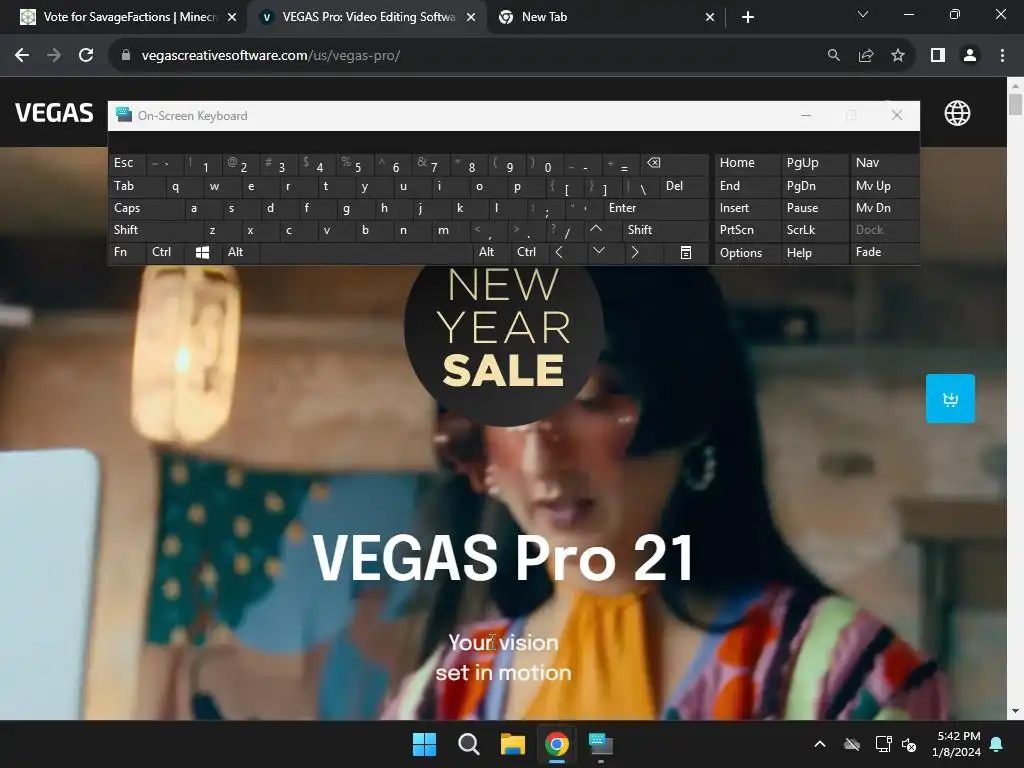Screen dimensions: 1024x768
Task: Reload the VEGAS page
Action: tap(86, 56)
